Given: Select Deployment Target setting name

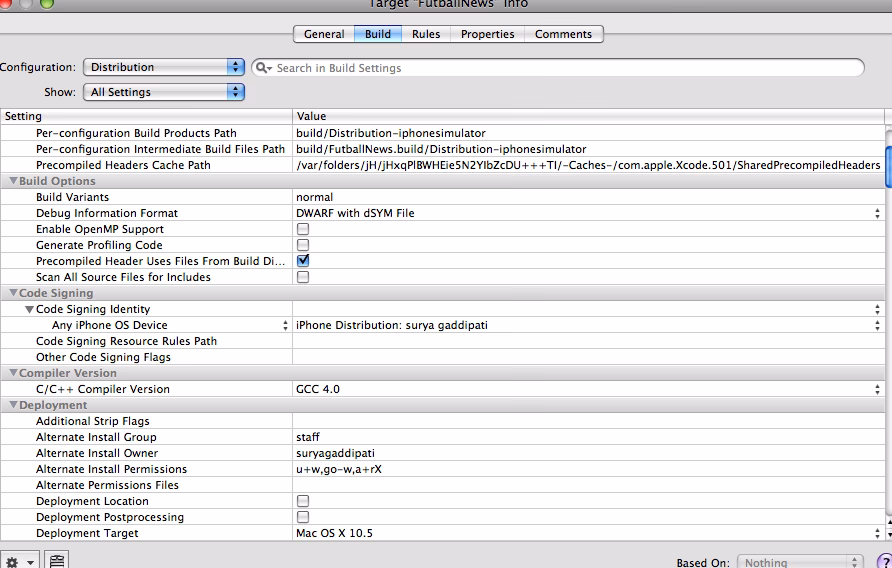Looking at the screenshot, I should coord(87,533).
